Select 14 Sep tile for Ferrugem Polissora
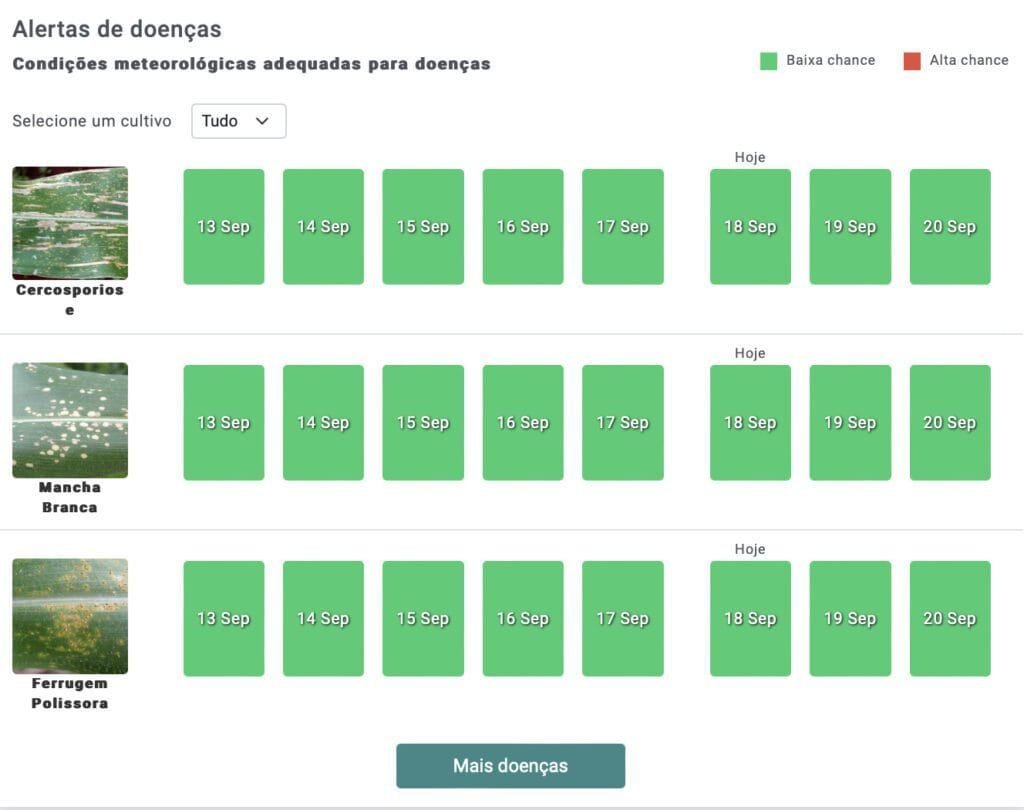Viewport: 1024px width, 810px height. [323, 619]
